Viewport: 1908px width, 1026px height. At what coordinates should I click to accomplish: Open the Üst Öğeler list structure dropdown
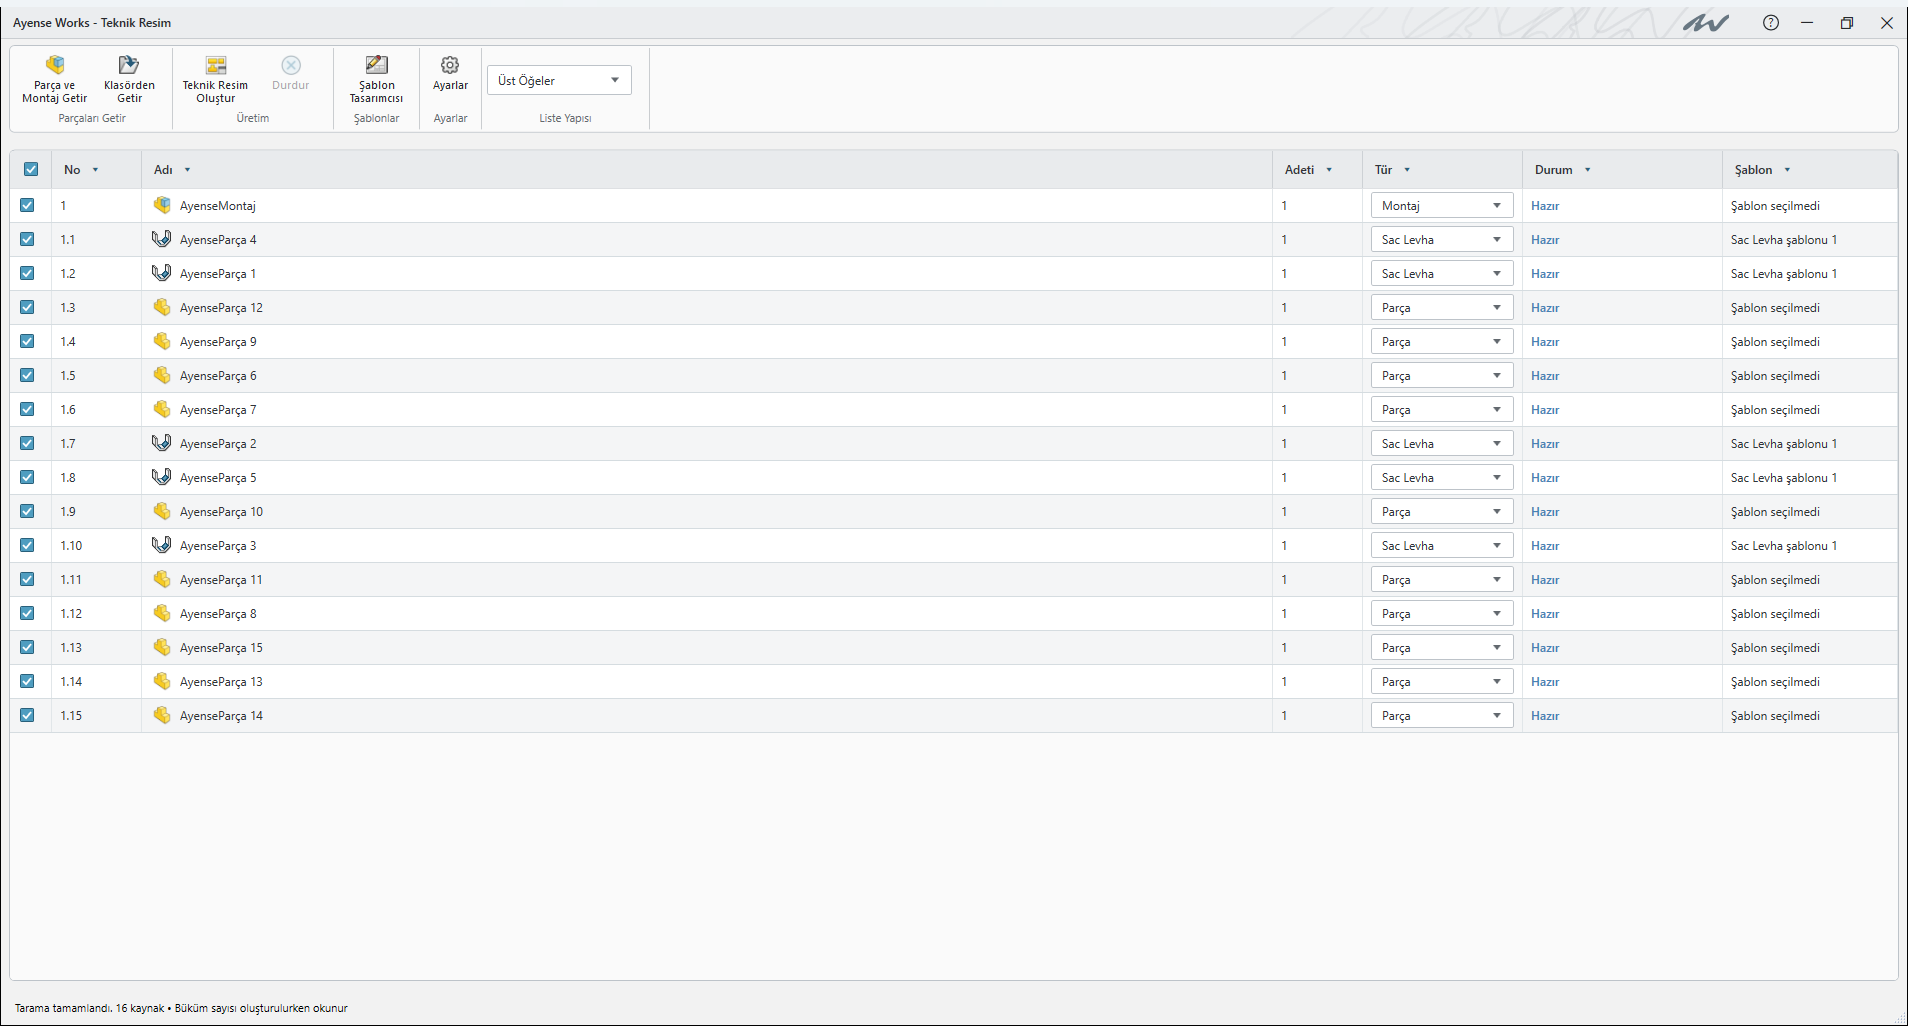[559, 80]
